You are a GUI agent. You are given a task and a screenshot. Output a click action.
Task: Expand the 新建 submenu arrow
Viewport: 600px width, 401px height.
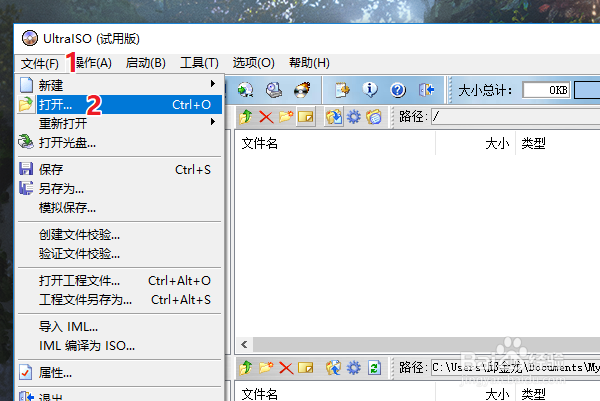(213, 84)
